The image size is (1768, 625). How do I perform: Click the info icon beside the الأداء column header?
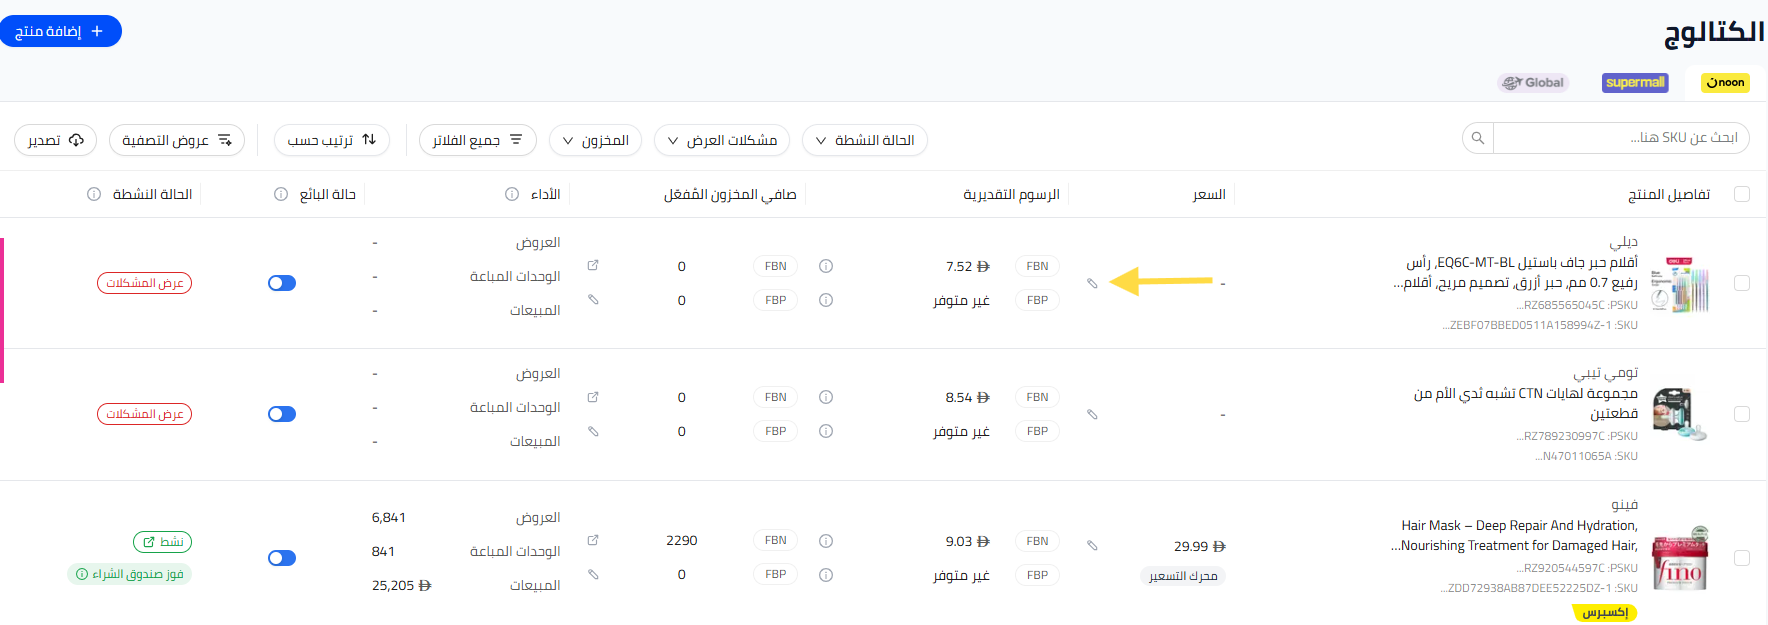(x=512, y=194)
